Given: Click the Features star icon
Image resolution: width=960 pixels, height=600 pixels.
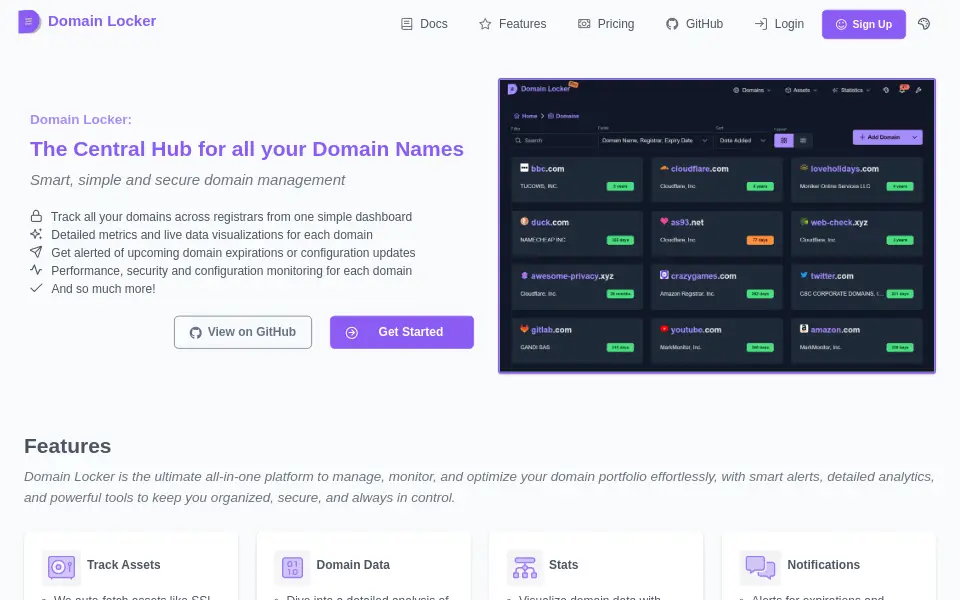Looking at the screenshot, I should click(x=485, y=24).
